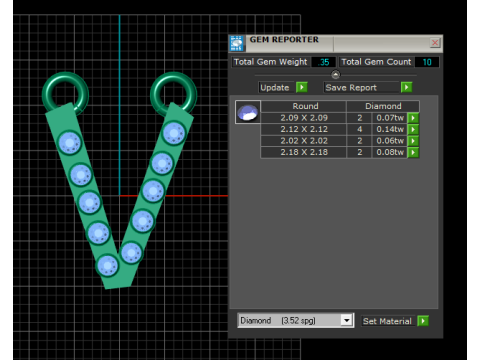The height and width of the screenshot is (360, 480).
Task: Click the Total Gem Weight value .35
Action: (323, 62)
